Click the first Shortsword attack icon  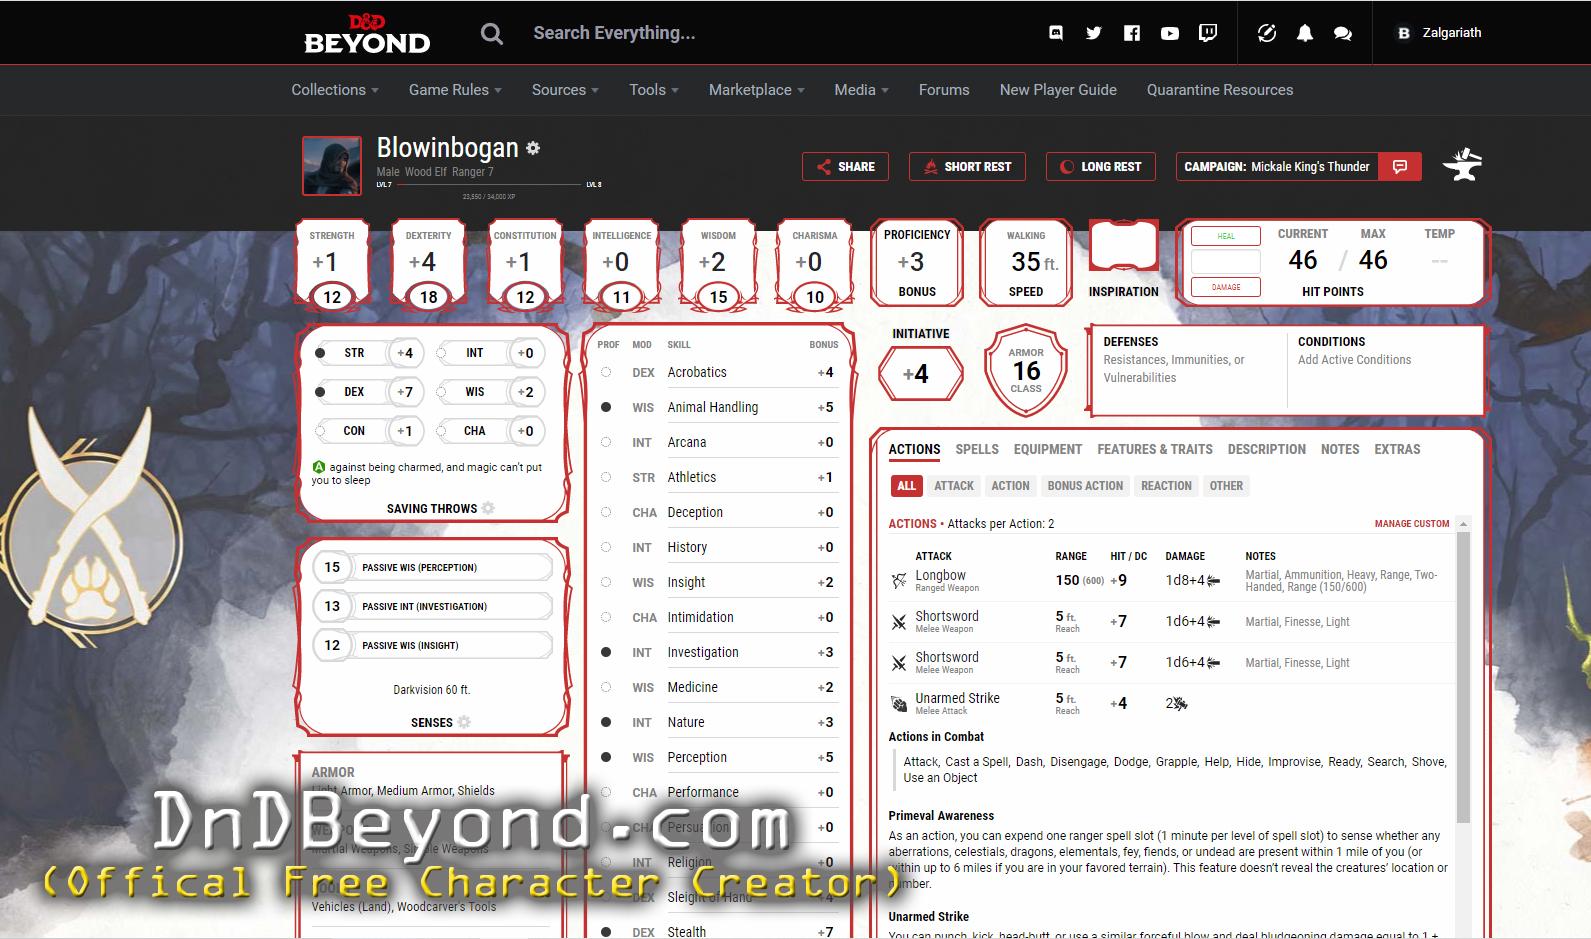pyautogui.click(x=899, y=622)
